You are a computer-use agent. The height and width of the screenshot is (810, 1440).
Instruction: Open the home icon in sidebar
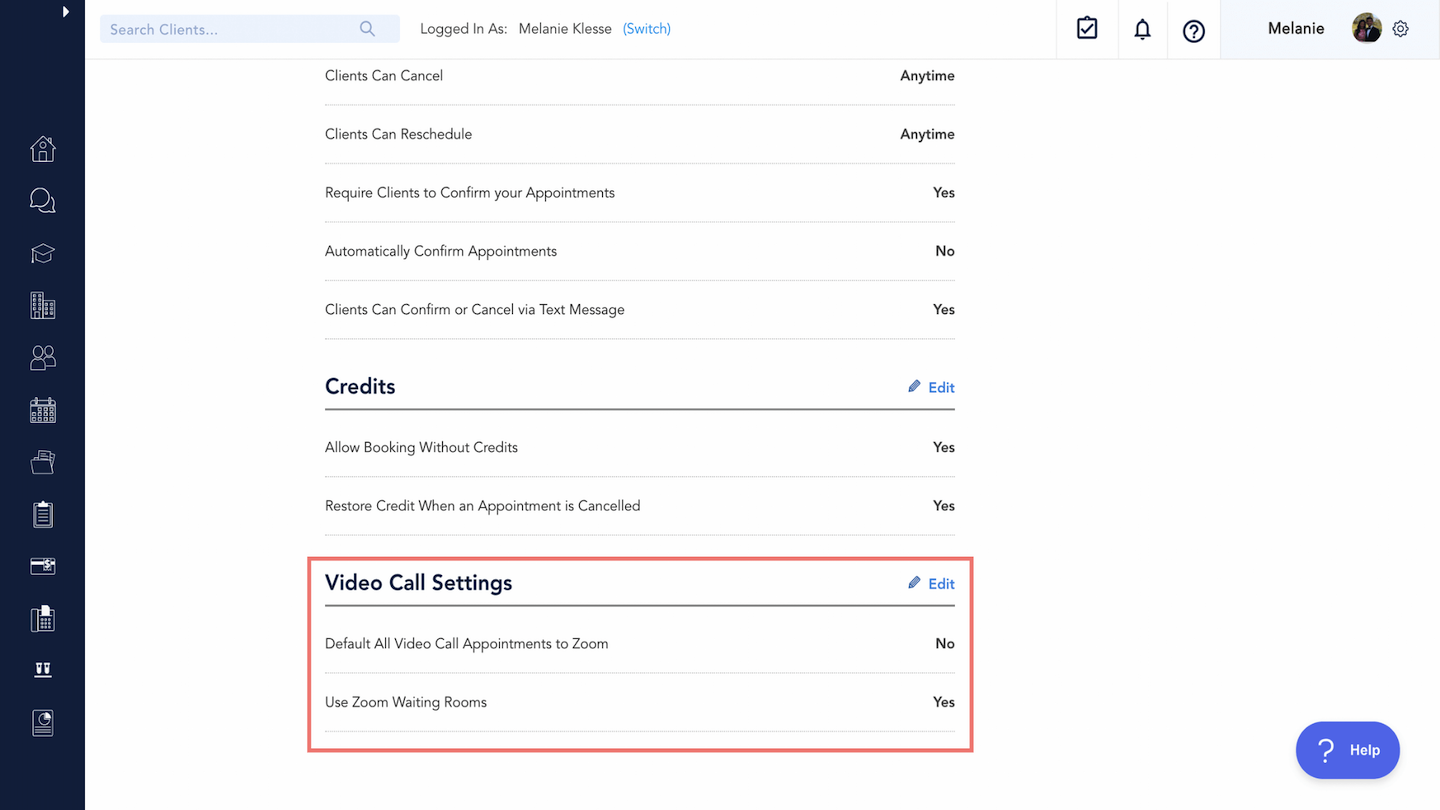click(x=42, y=149)
